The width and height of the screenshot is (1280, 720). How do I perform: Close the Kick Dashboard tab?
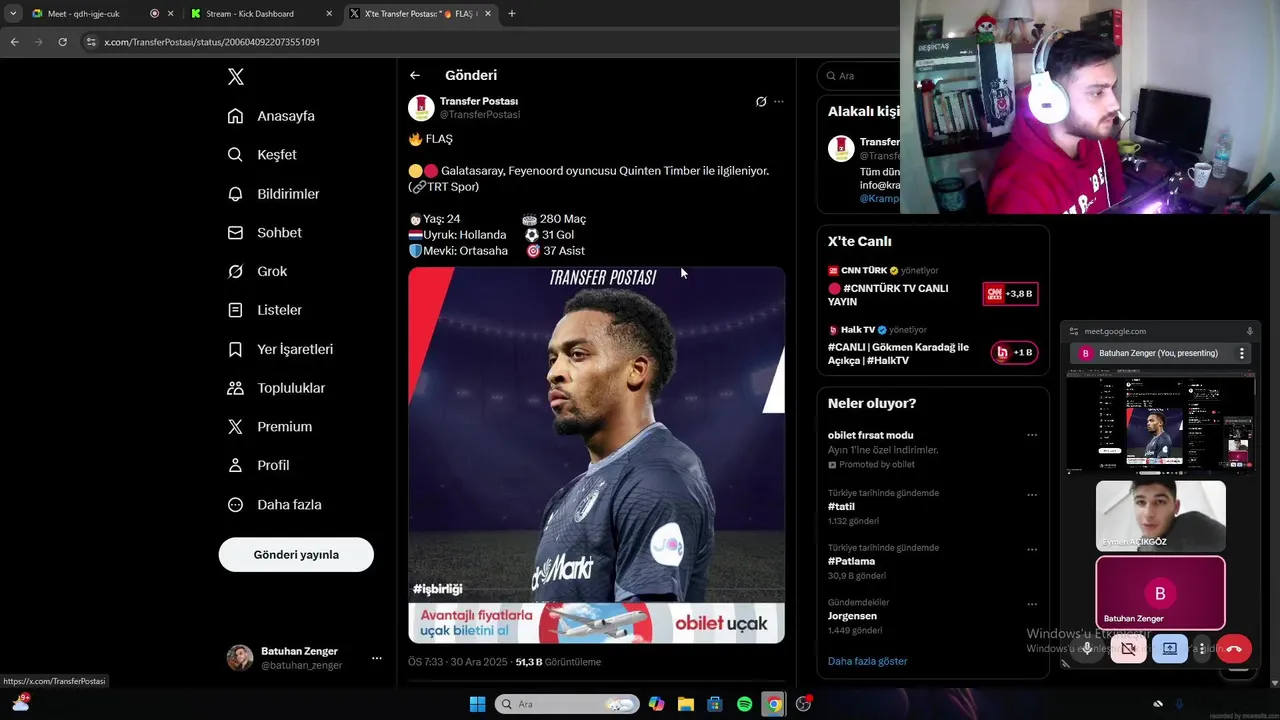tap(329, 14)
